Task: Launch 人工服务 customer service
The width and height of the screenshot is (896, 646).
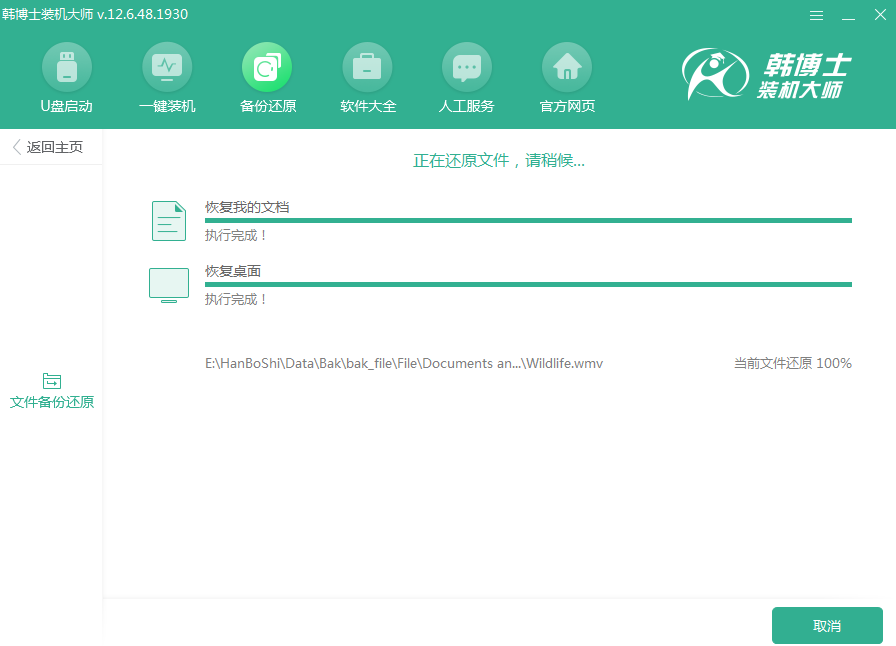Action: point(466,78)
